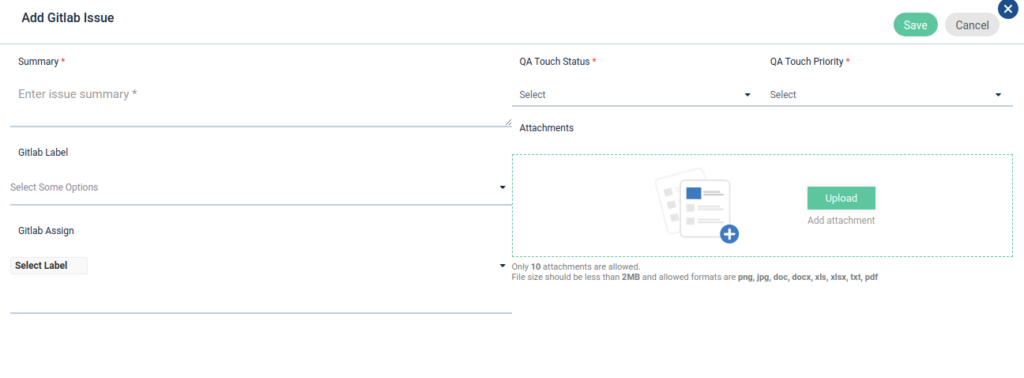Click the Gitlab Label heading text
Screen dimensions: 1024x378
coord(43,153)
